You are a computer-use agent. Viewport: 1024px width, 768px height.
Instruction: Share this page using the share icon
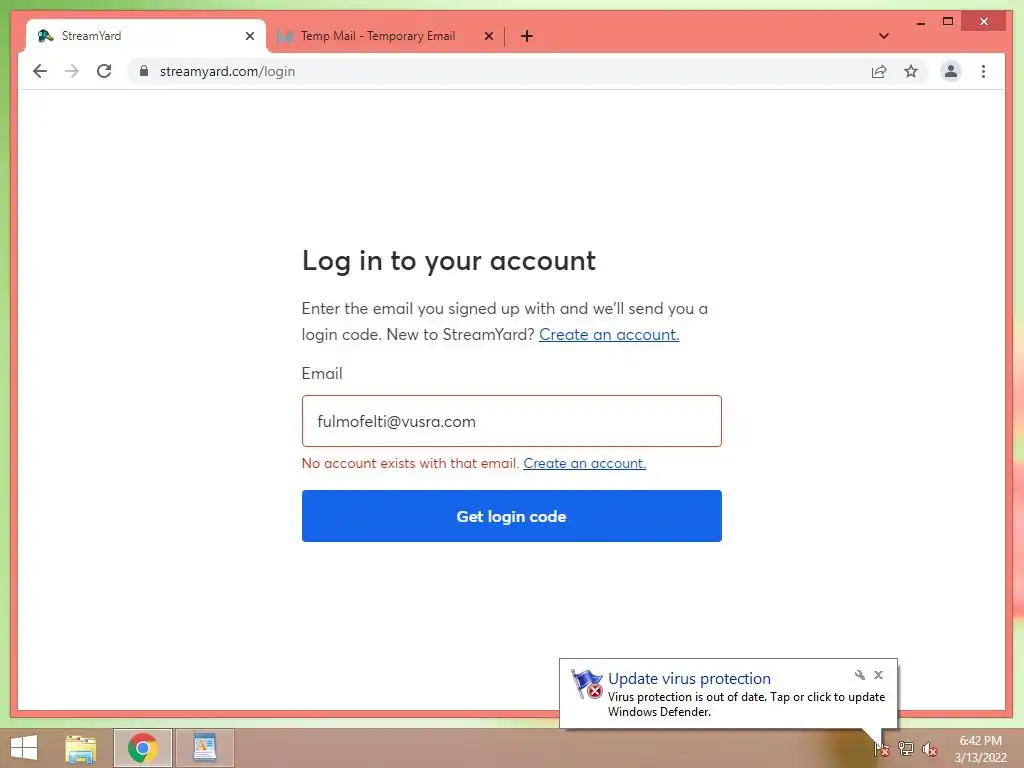[879, 71]
